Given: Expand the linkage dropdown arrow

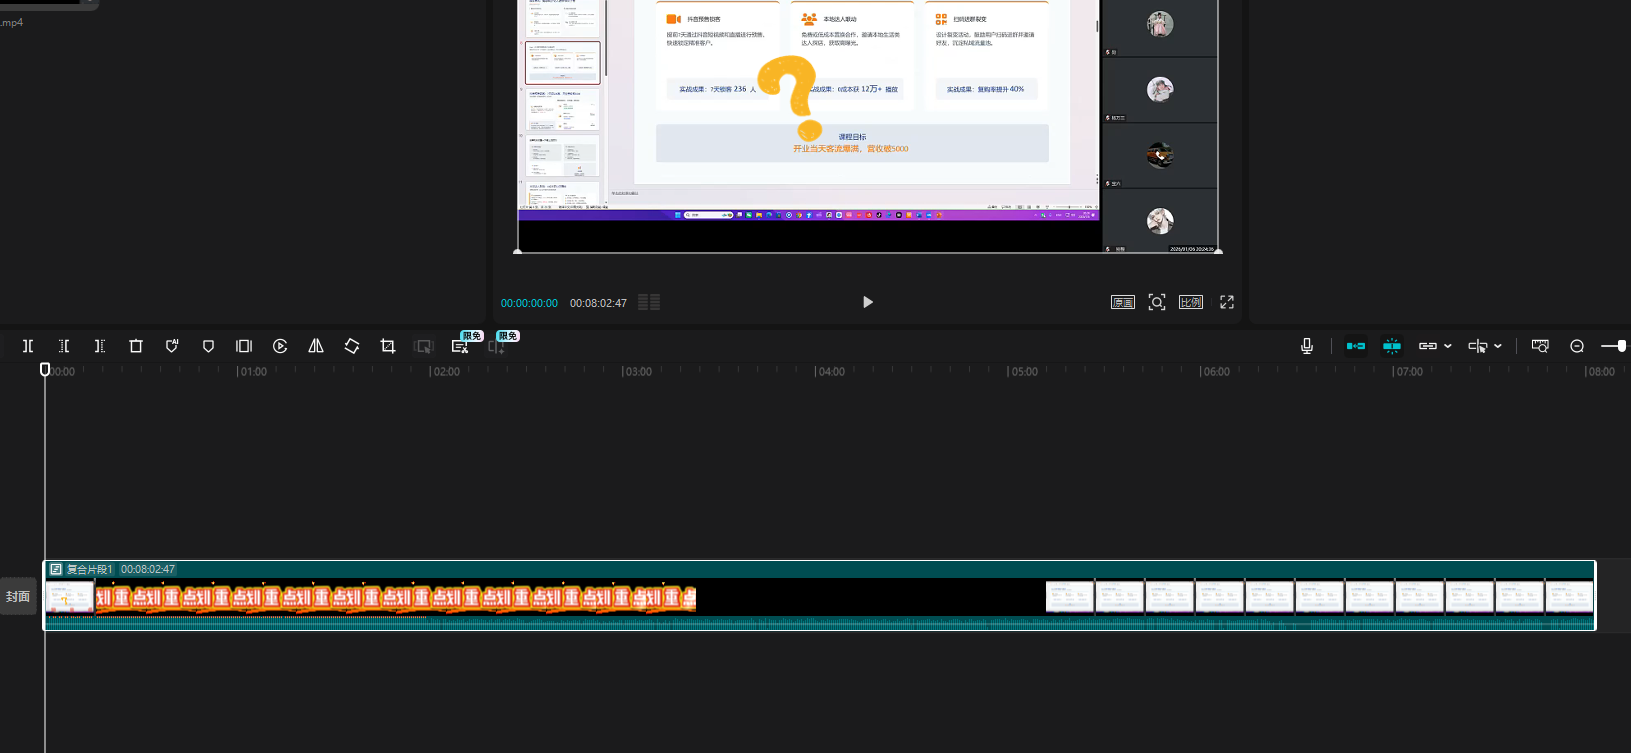Looking at the screenshot, I should click(x=1448, y=346).
